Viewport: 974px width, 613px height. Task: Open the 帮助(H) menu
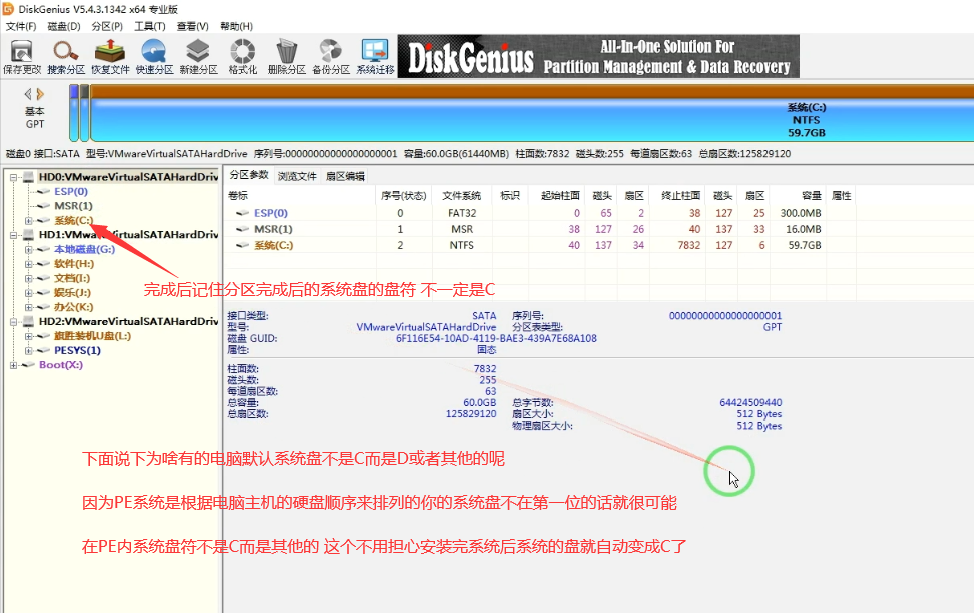(237, 26)
